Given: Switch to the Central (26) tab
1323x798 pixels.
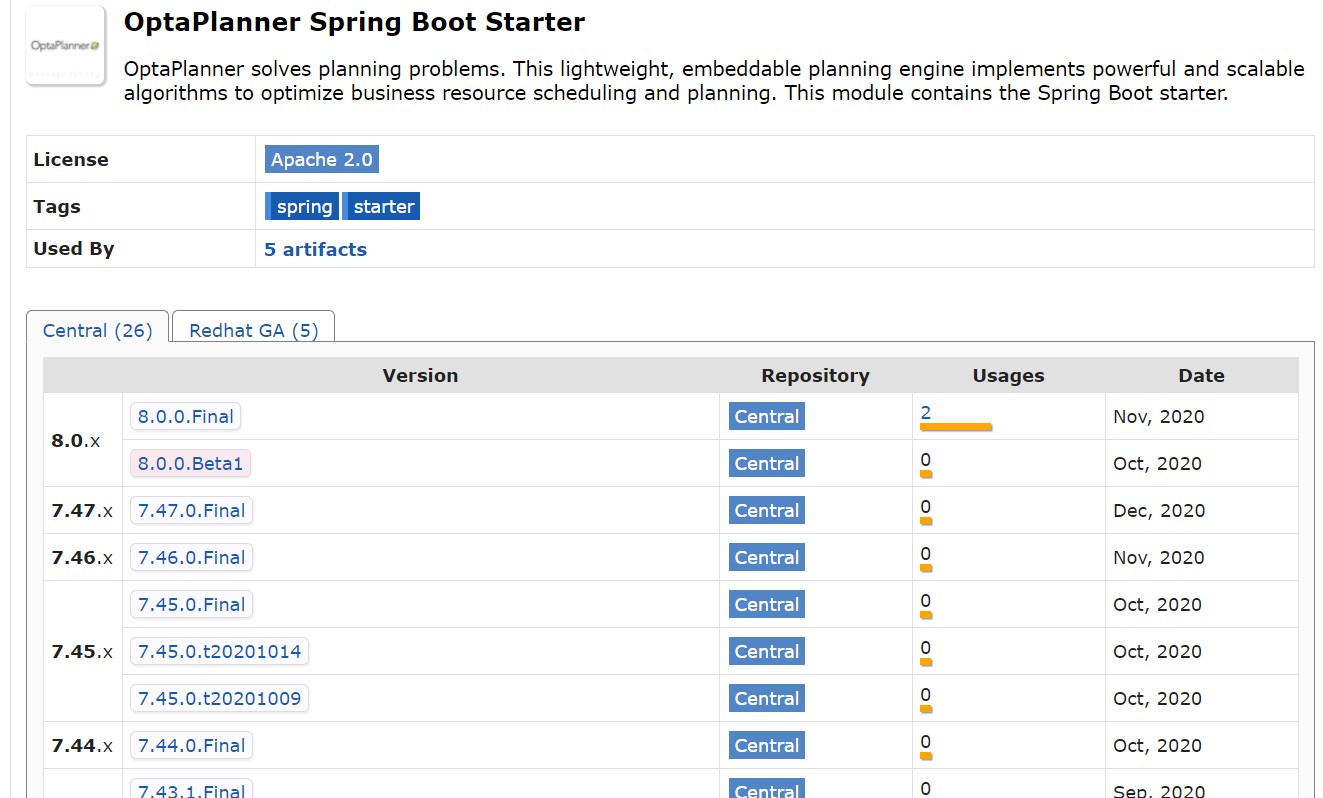Looking at the screenshot, I should coord(97,330).
